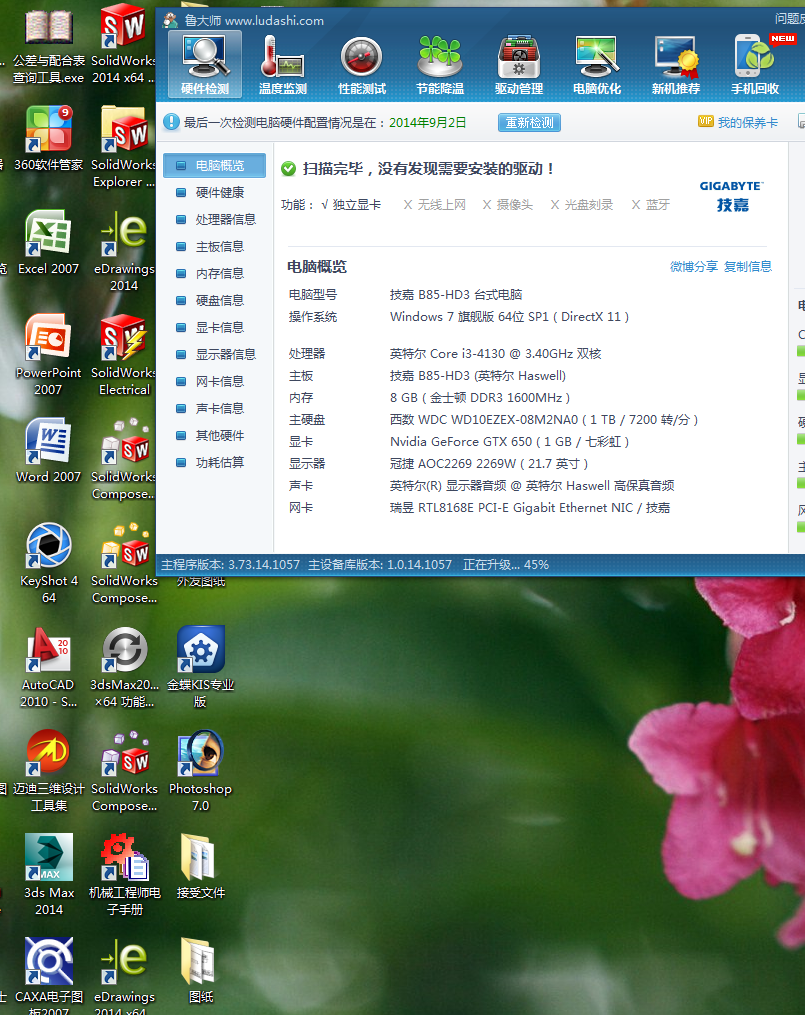This screenshot has width=805, height=1015.
Task: Click the 正在升级 45% status text
Action: tap(505, 565)
